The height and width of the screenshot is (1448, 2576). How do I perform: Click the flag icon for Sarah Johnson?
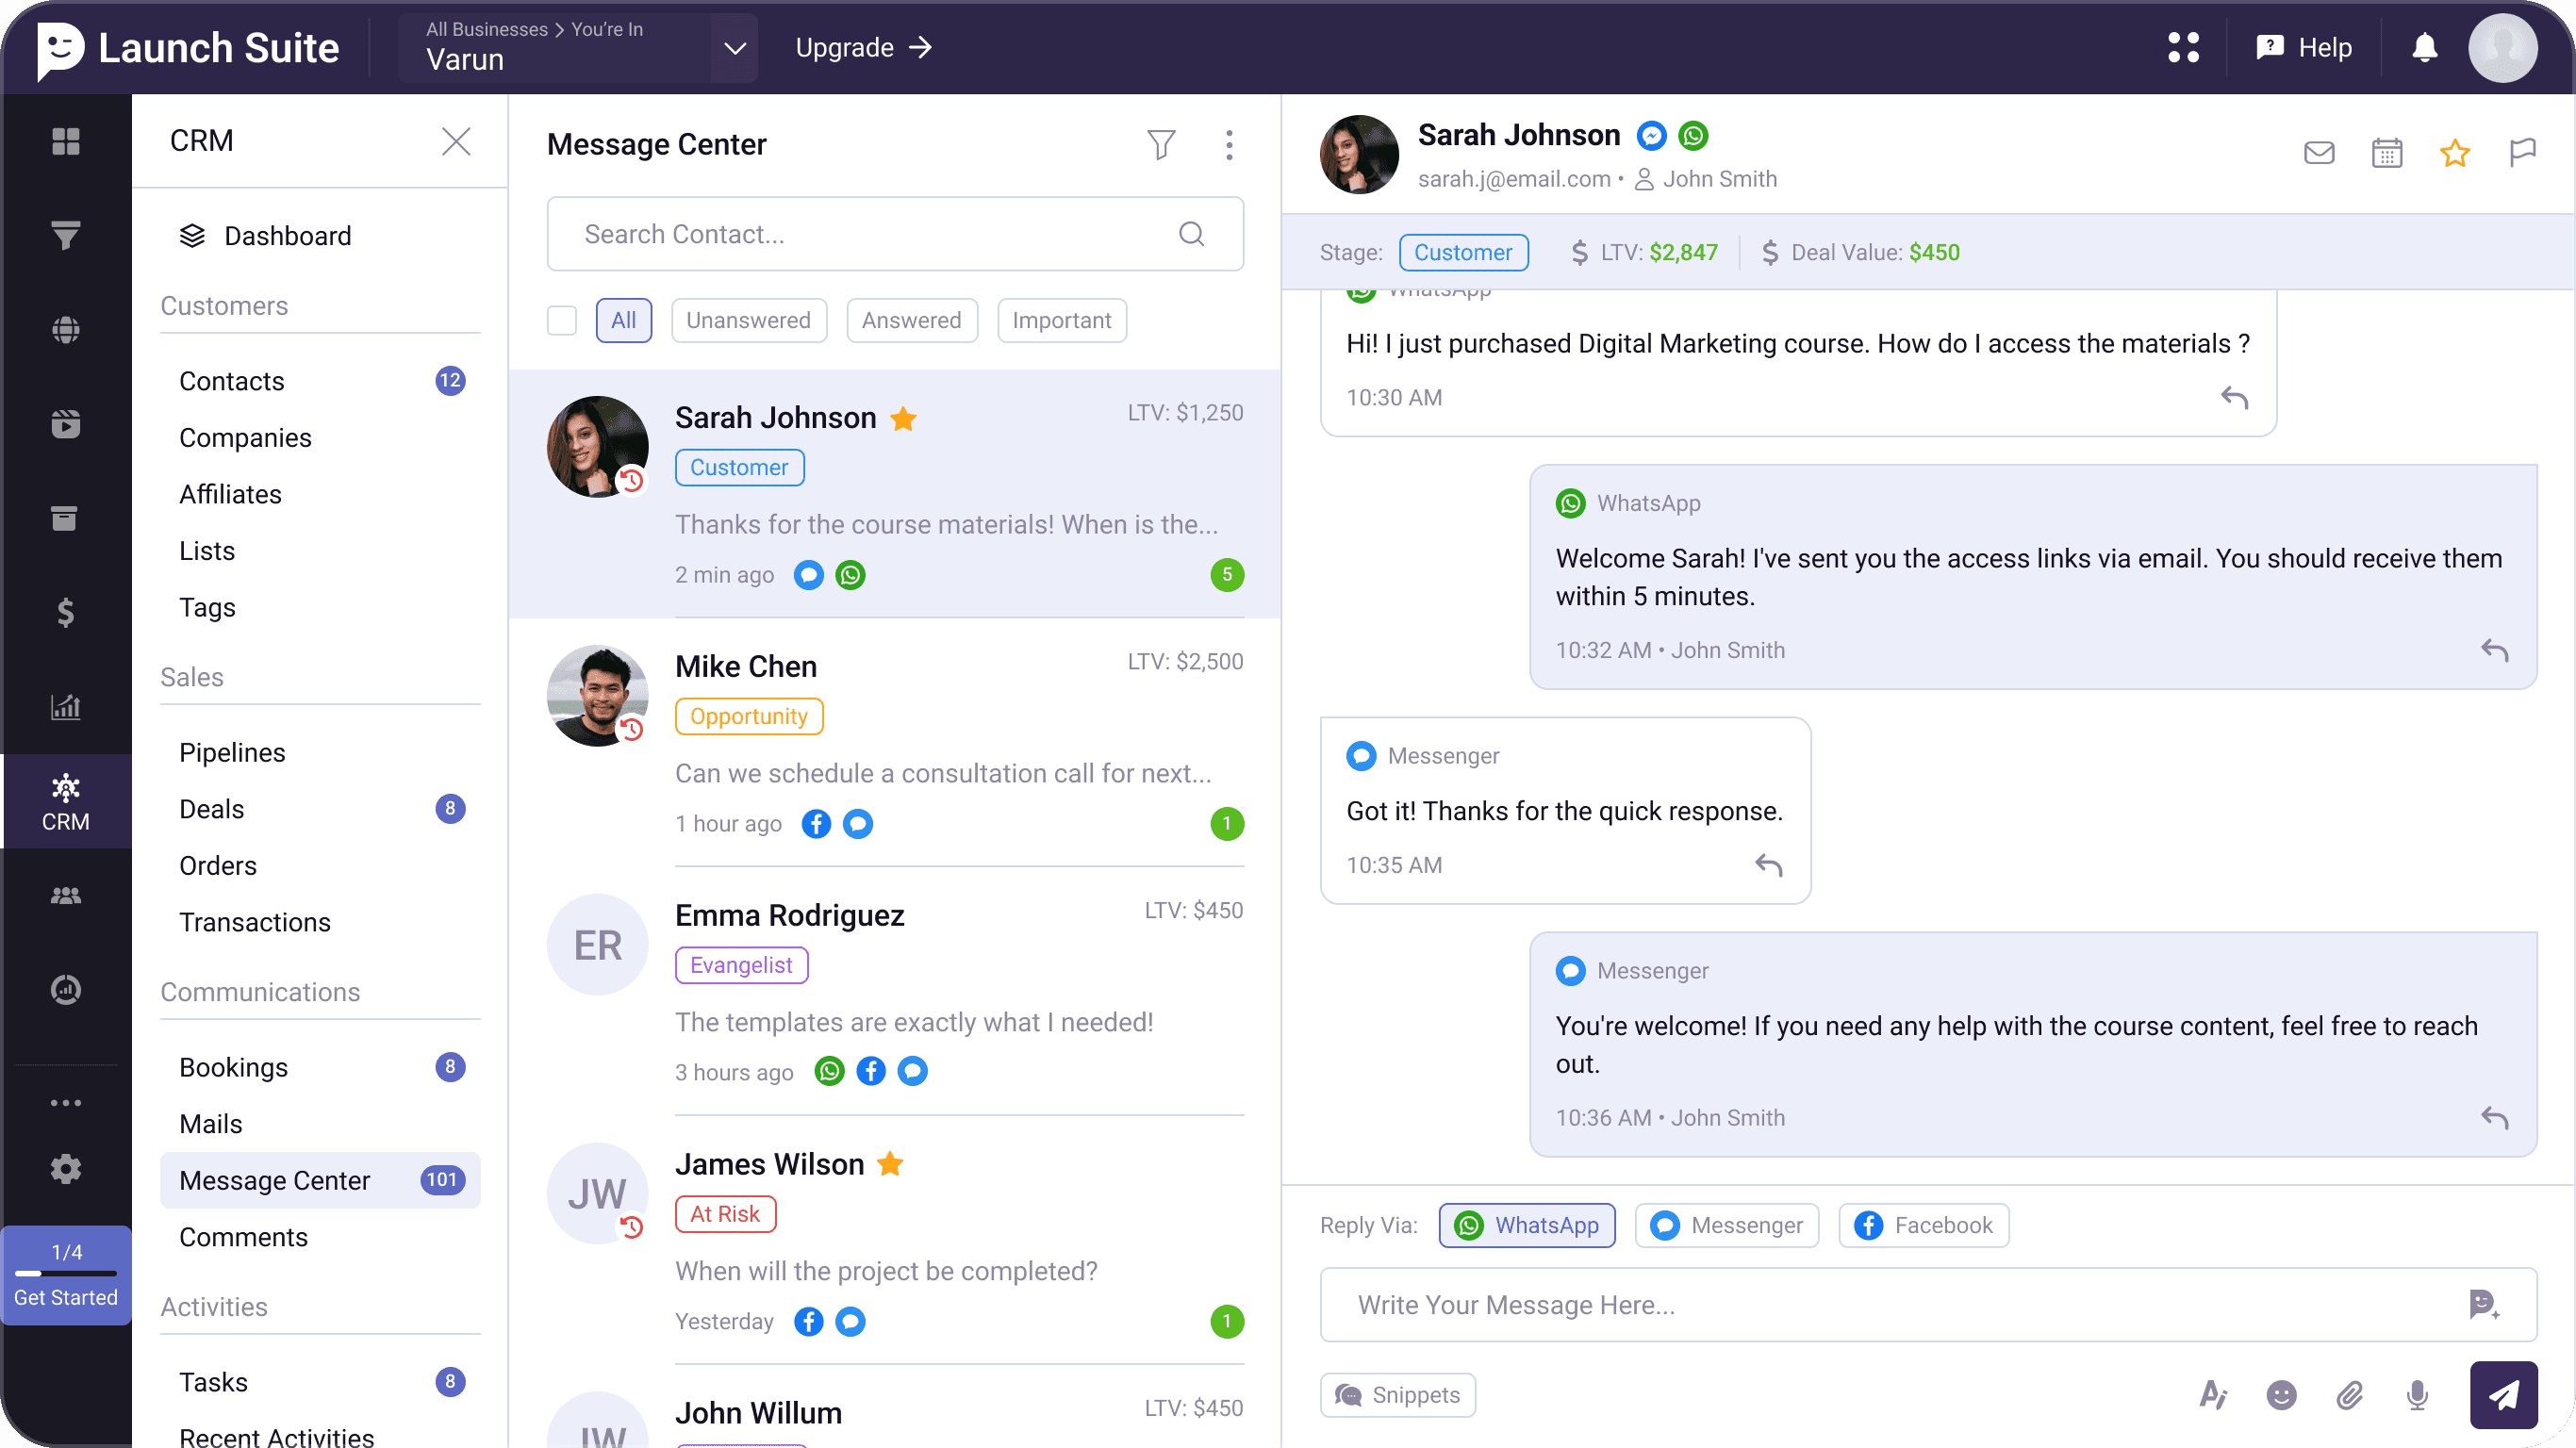pyautogui.click(x=2522, y=153)
